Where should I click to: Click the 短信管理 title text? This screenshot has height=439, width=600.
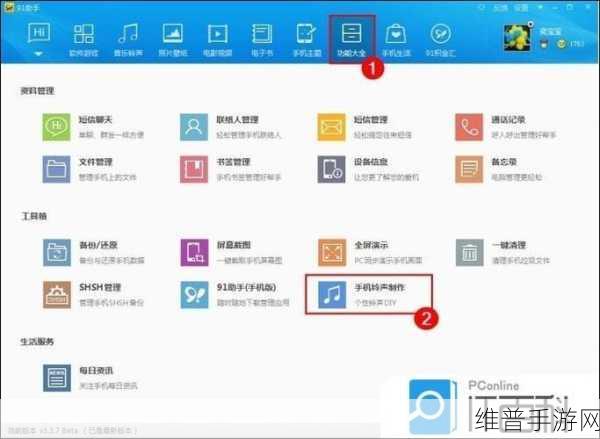371,120
